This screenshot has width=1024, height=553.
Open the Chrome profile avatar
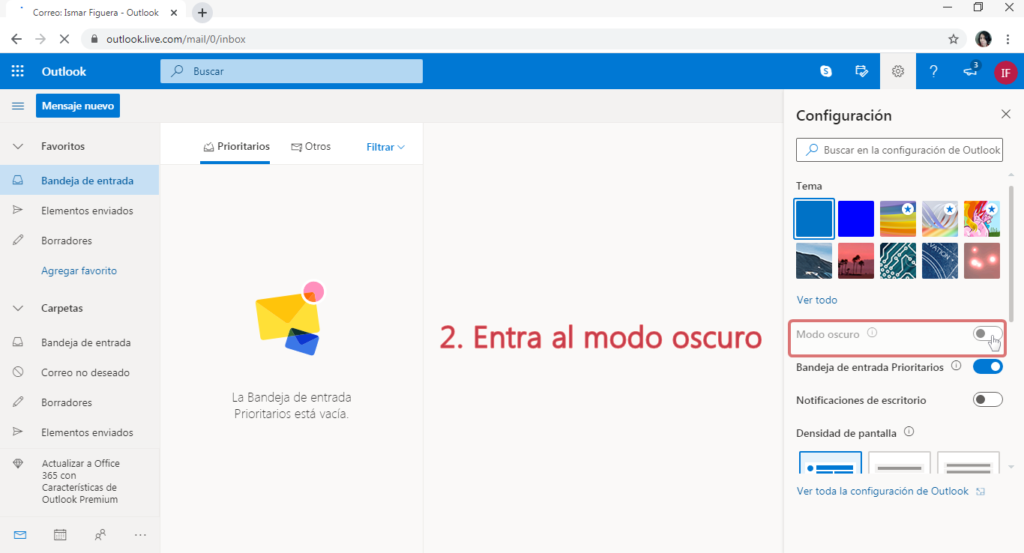pos(983,39)
